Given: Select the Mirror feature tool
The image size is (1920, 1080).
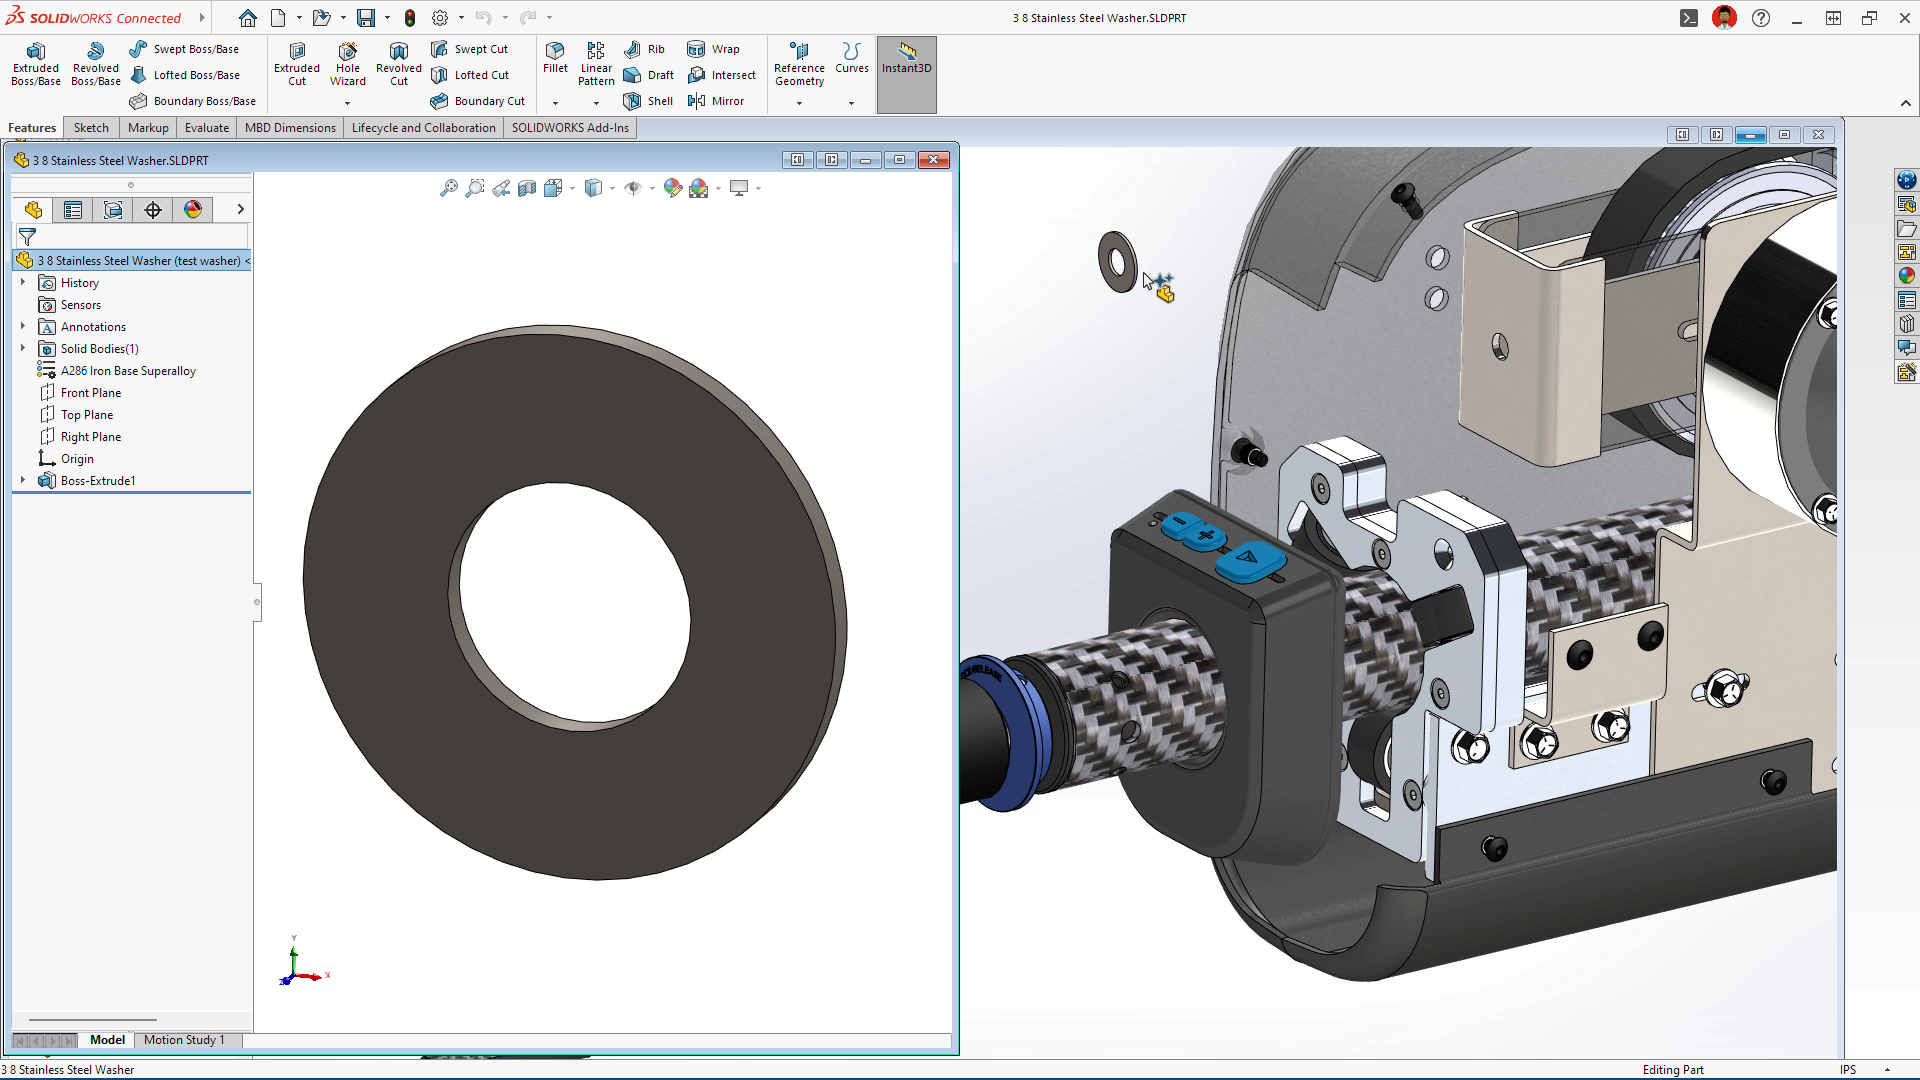Looking at the screenshot, I should click(x=717, y=100).
